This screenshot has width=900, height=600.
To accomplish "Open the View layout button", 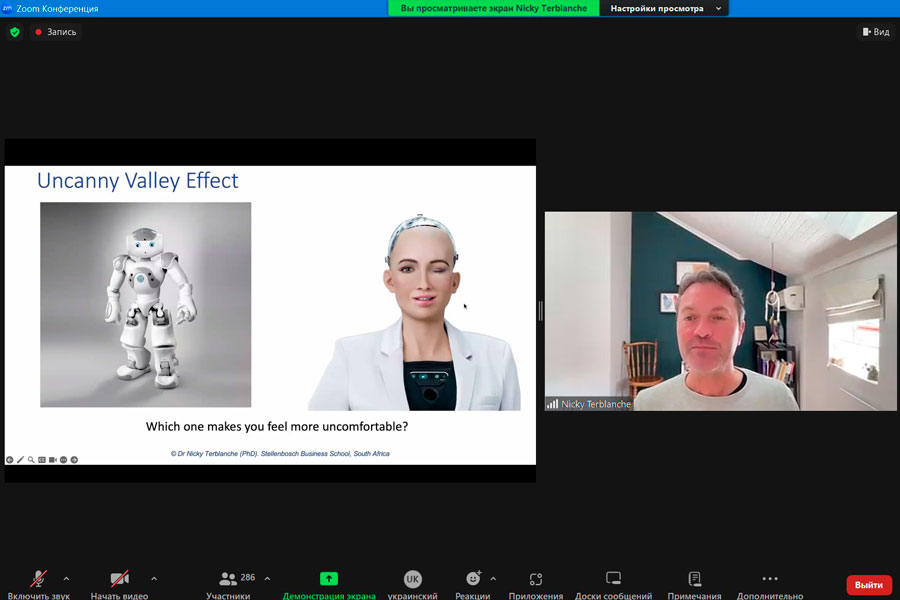I will (x=875, y=32).
